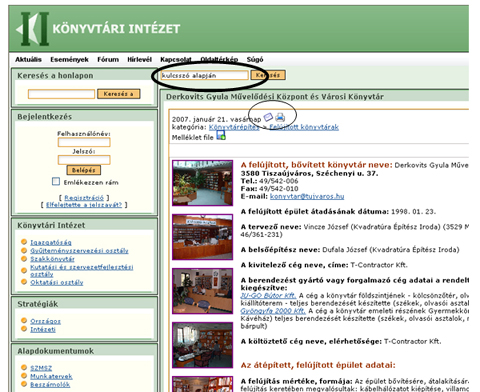Open the Szakkönyvtár link
Image resolution: width=480 pixels, height=392 pixels.
[52, 259]
